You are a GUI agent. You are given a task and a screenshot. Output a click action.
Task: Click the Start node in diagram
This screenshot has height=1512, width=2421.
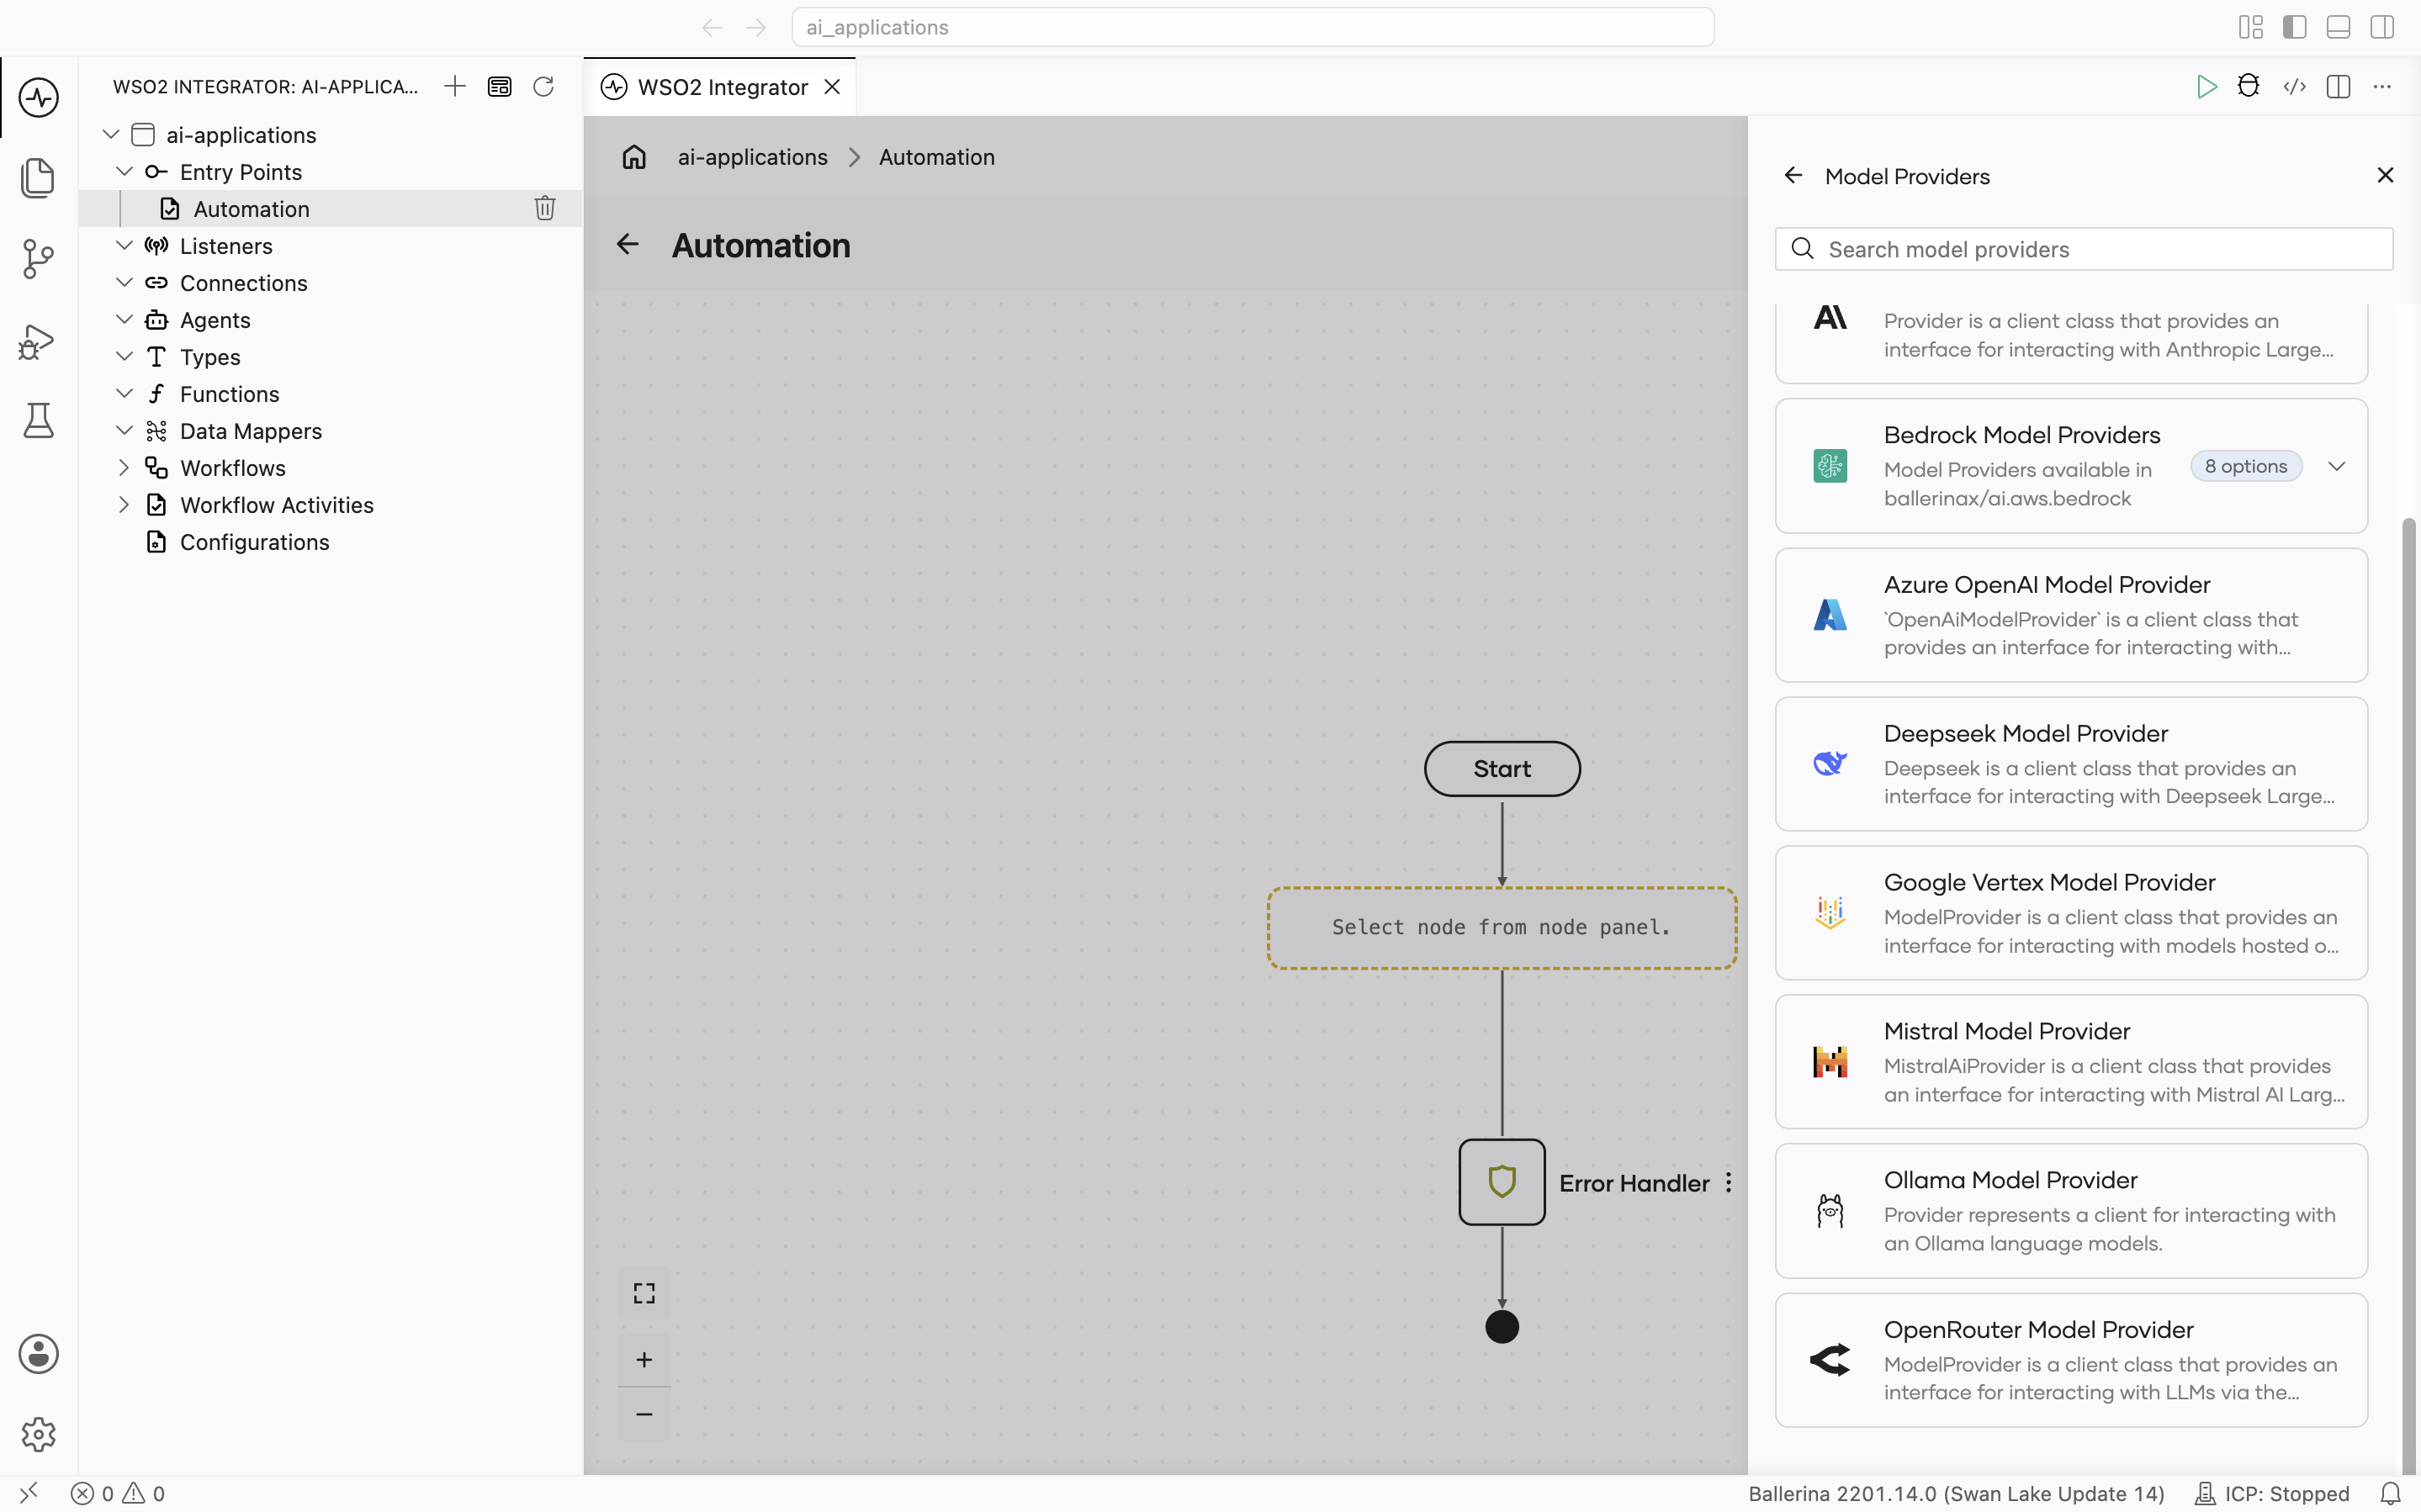point(1502,768)
